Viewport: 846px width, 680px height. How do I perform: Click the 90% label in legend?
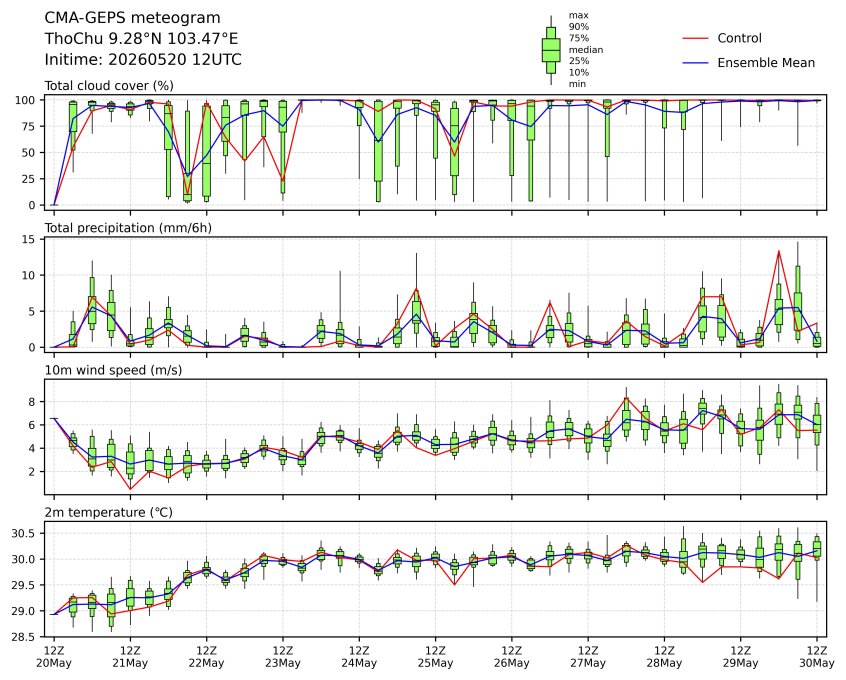[x=578, y=27]
